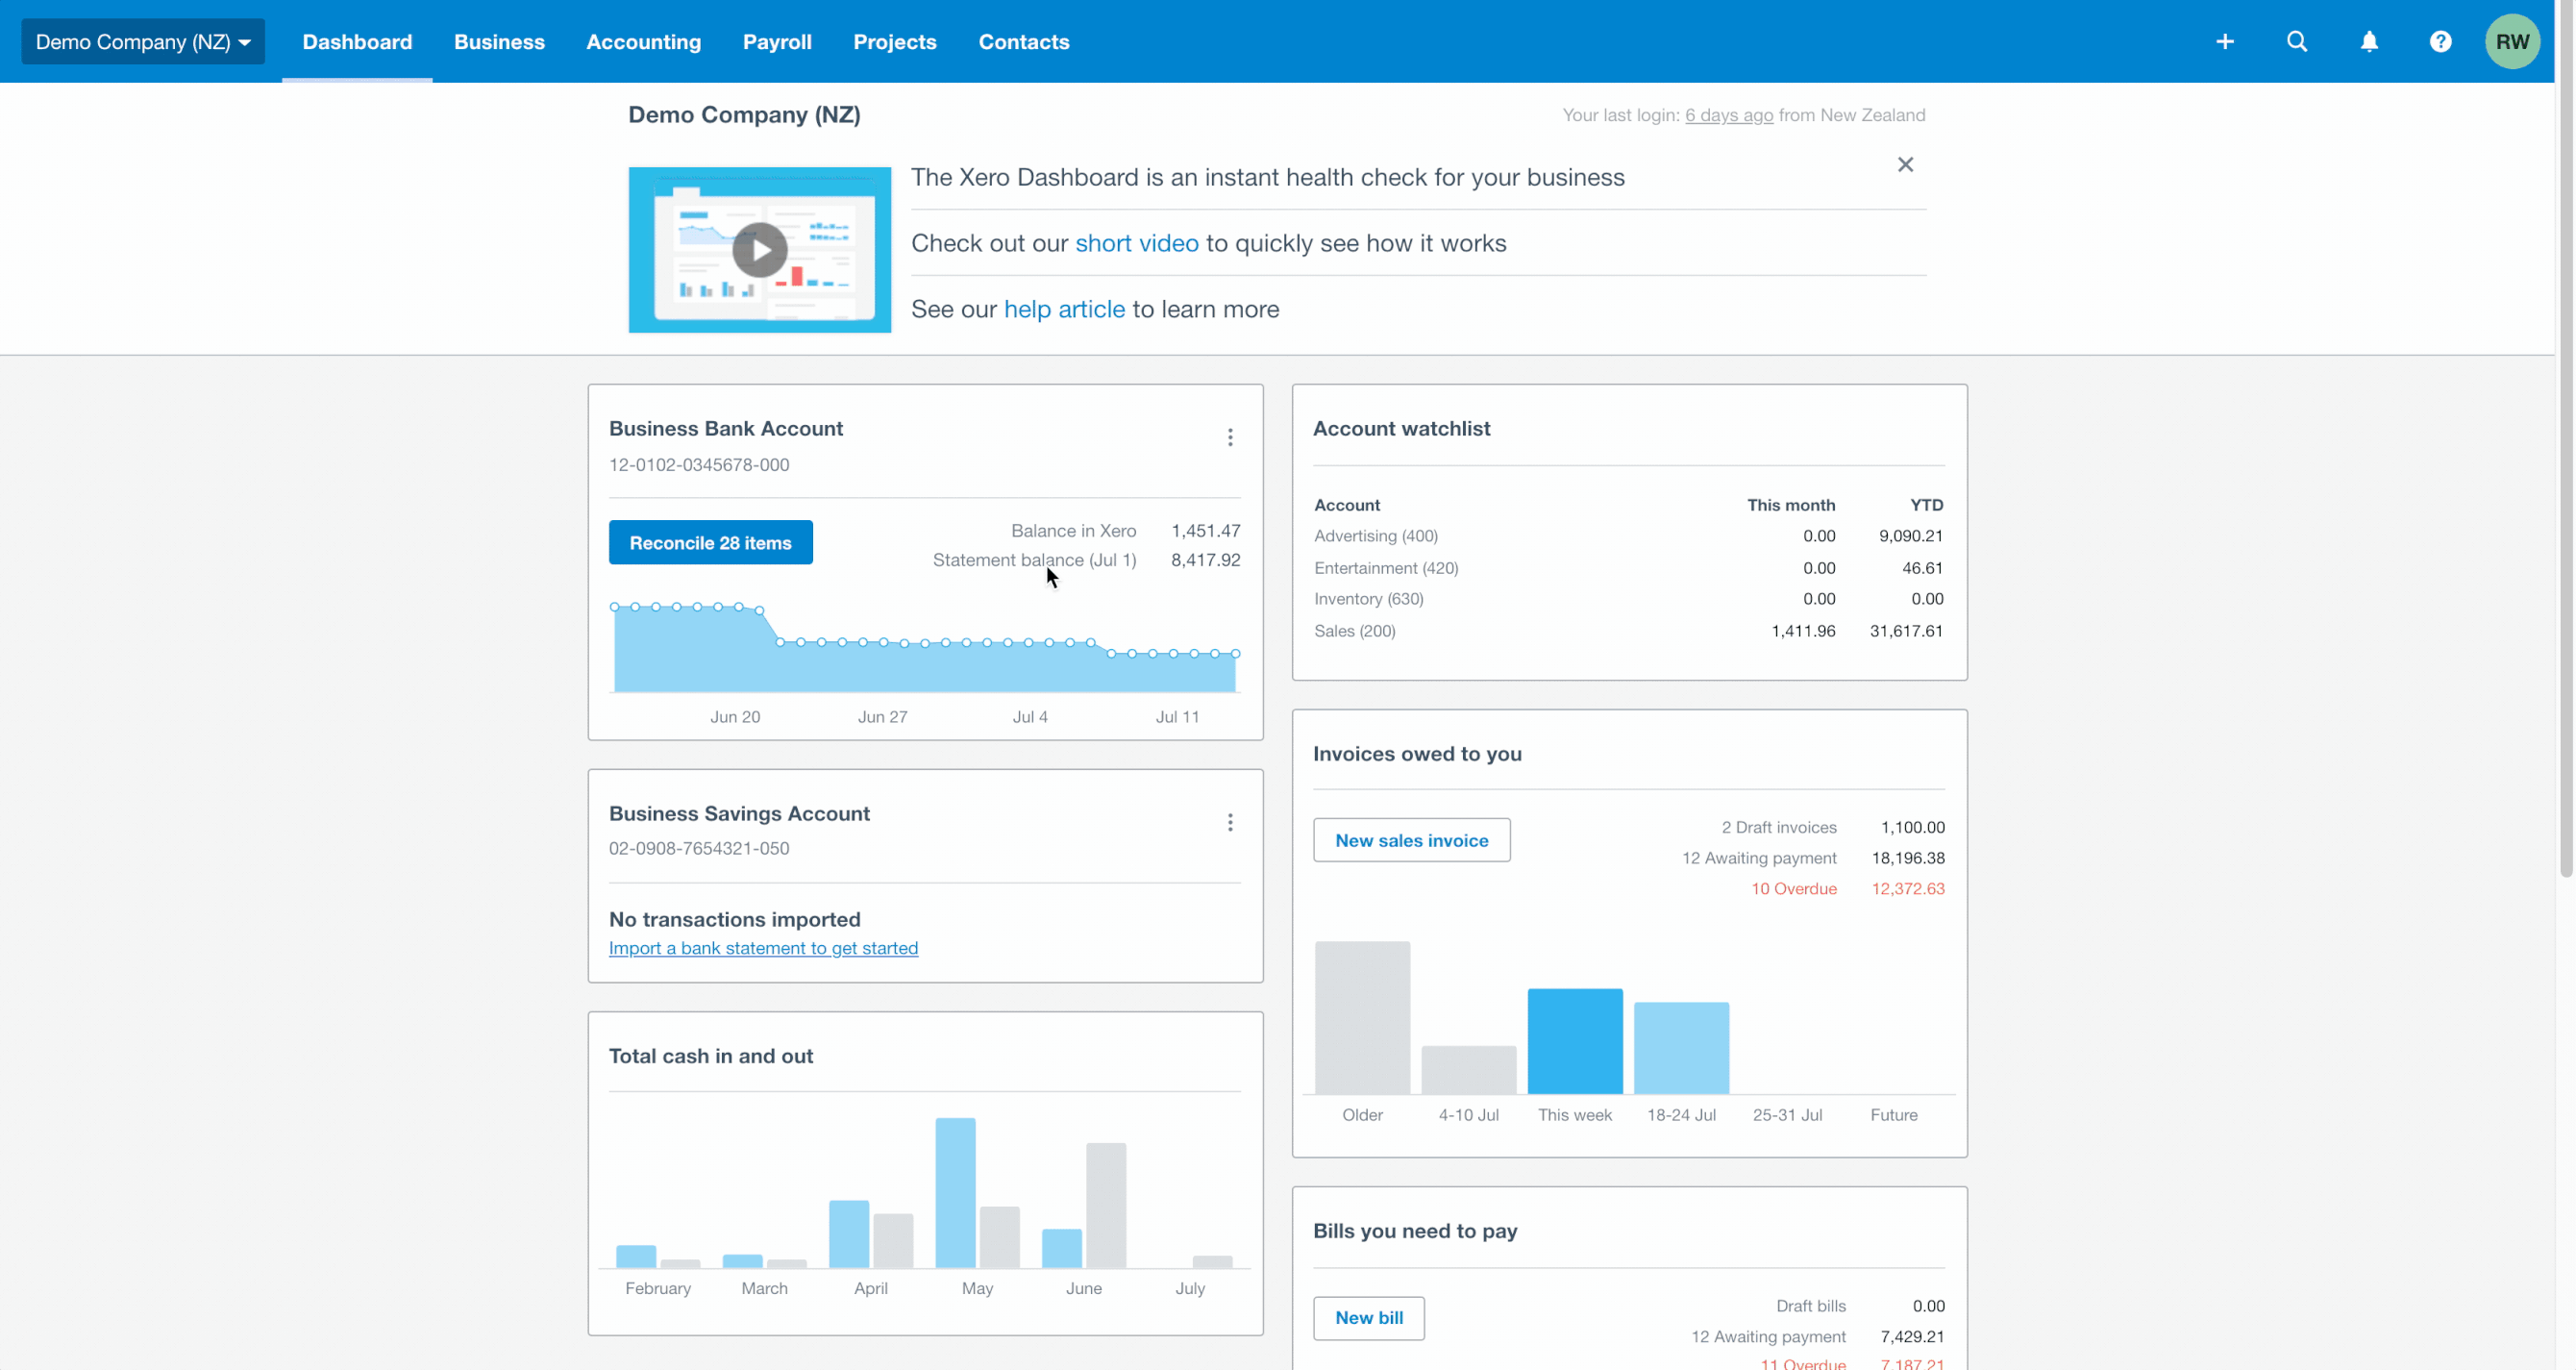Viewport: 2576px width, 1370px height.
Task: Open Entertainment (420) account in watchlist
Action: (x=1386, y=568)
